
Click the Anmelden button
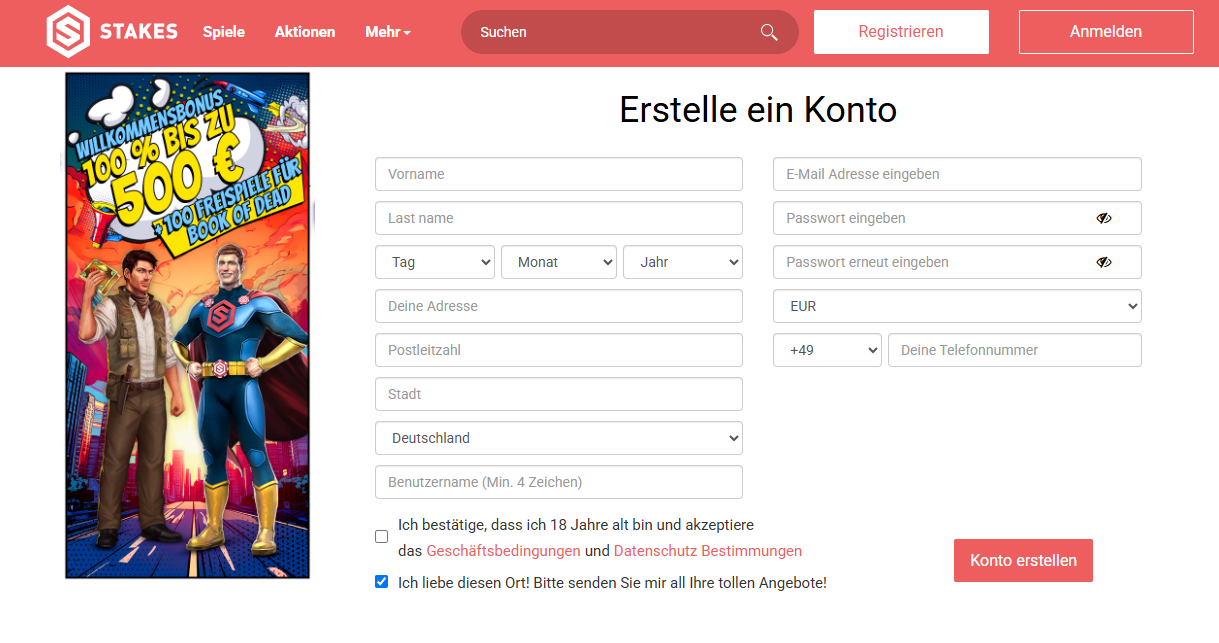click(x=1106, y=32)
